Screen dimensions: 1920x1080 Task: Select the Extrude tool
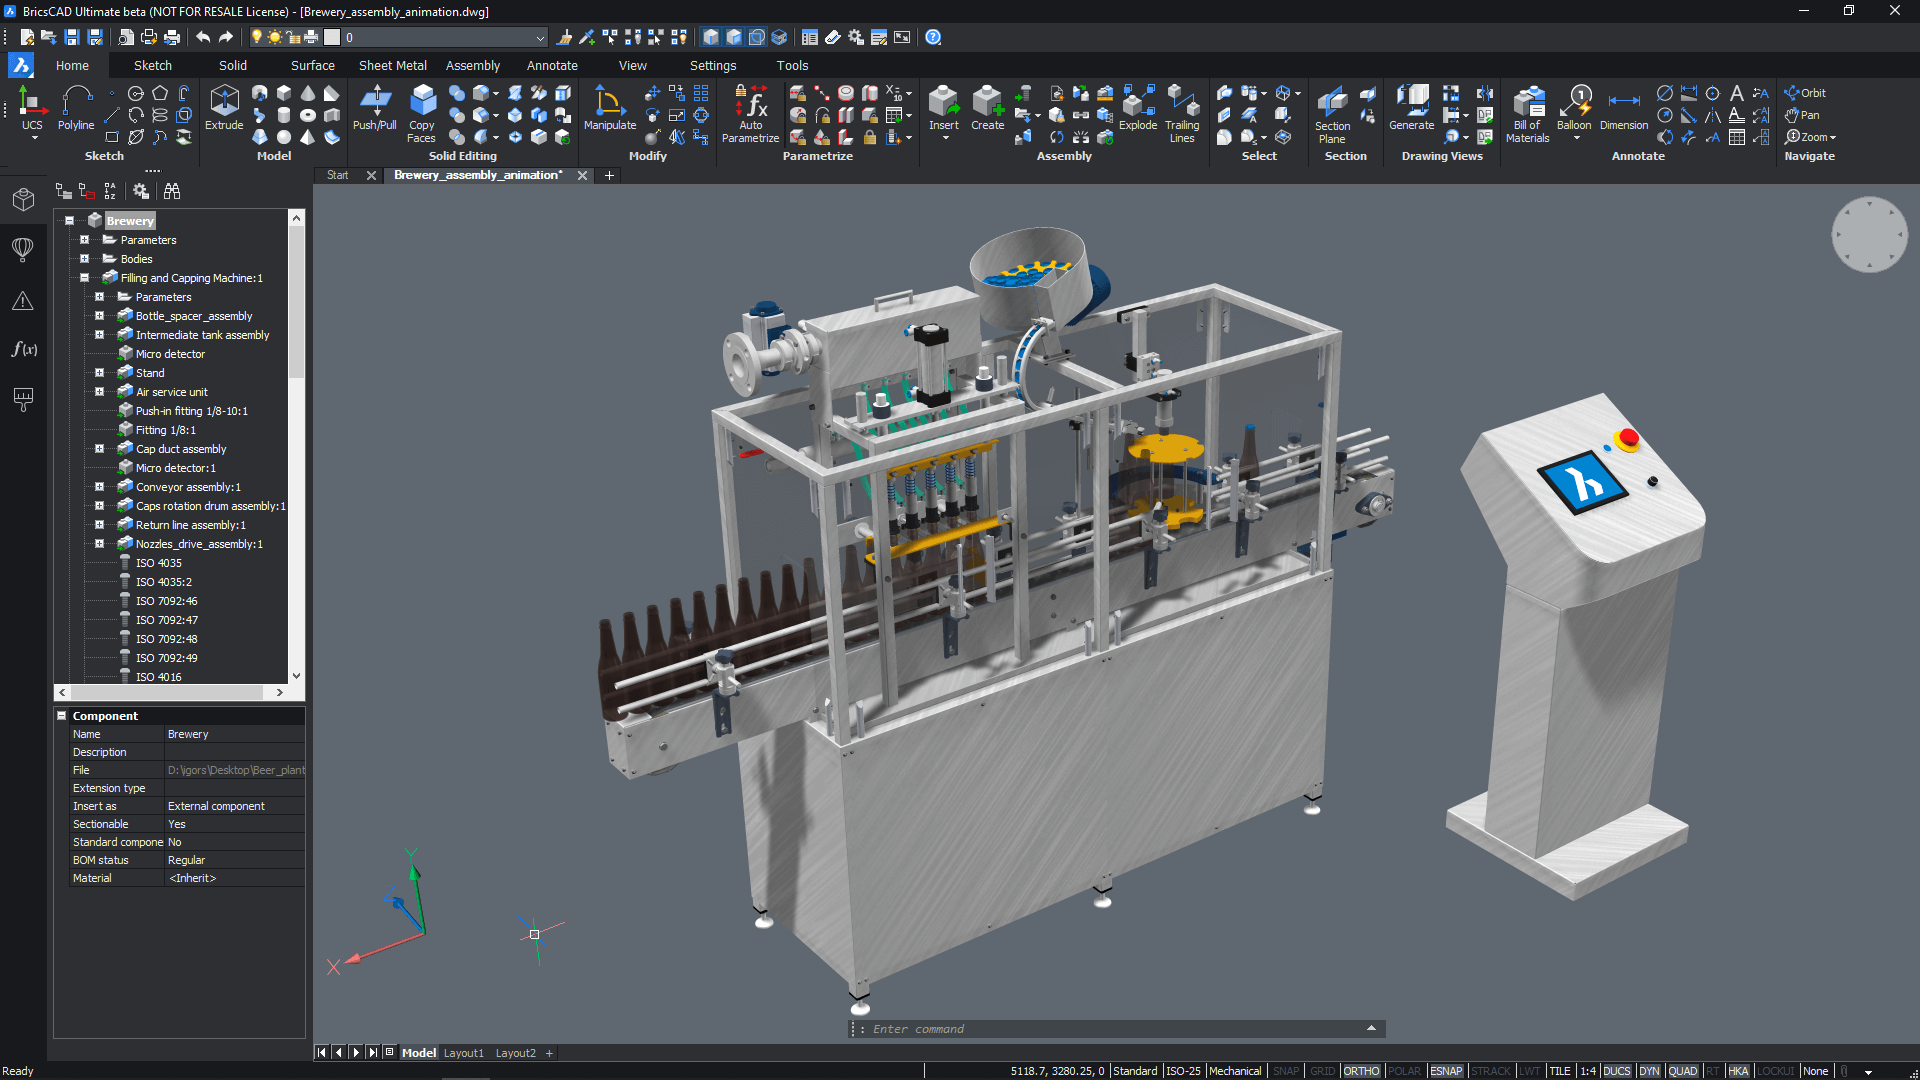(x=224, y=107)
